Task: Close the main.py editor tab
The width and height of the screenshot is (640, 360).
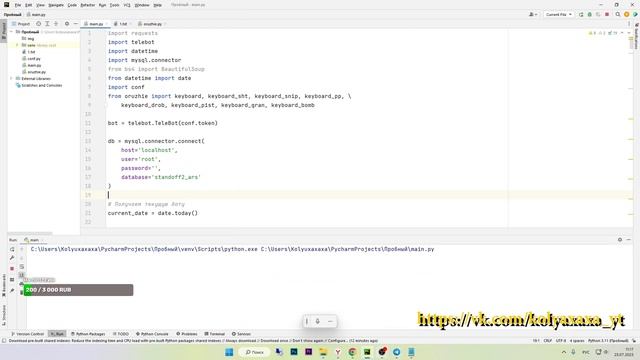Action: pyautogui.click(x=107, y=24)
